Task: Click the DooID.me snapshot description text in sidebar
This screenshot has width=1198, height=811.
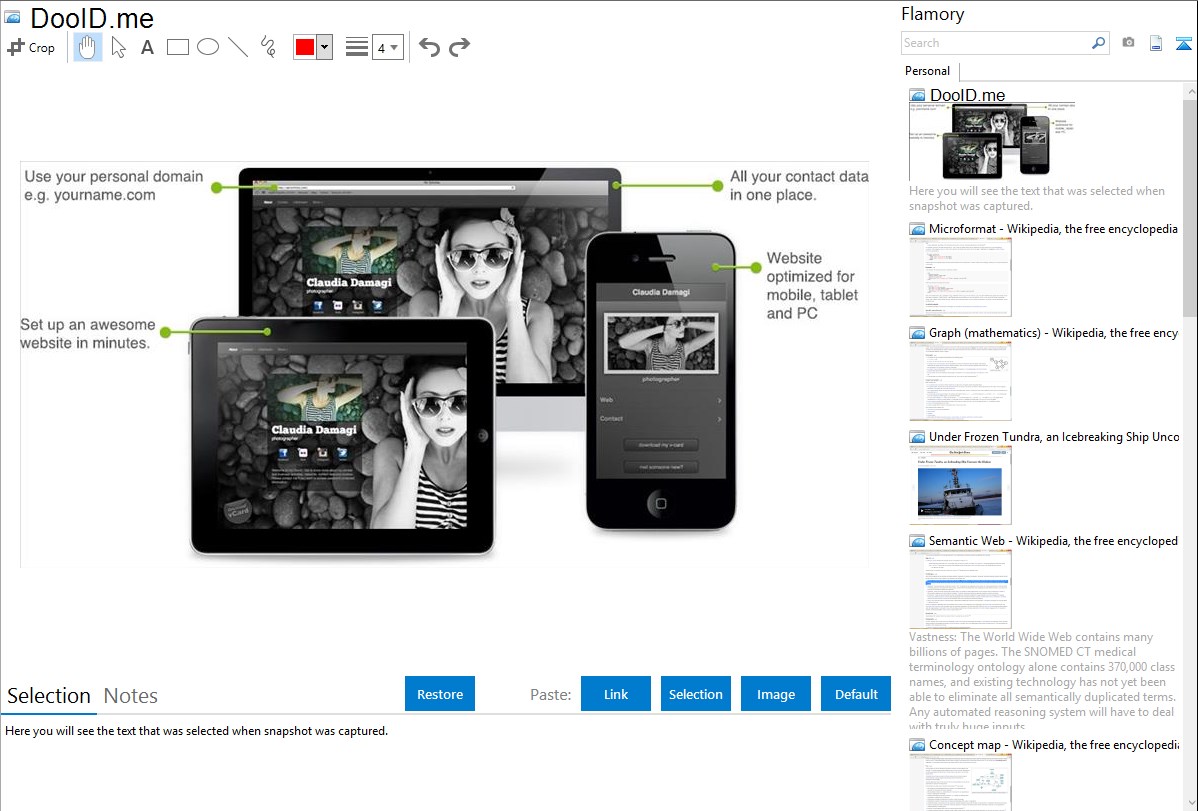Action: click(x=1037, y=198)
